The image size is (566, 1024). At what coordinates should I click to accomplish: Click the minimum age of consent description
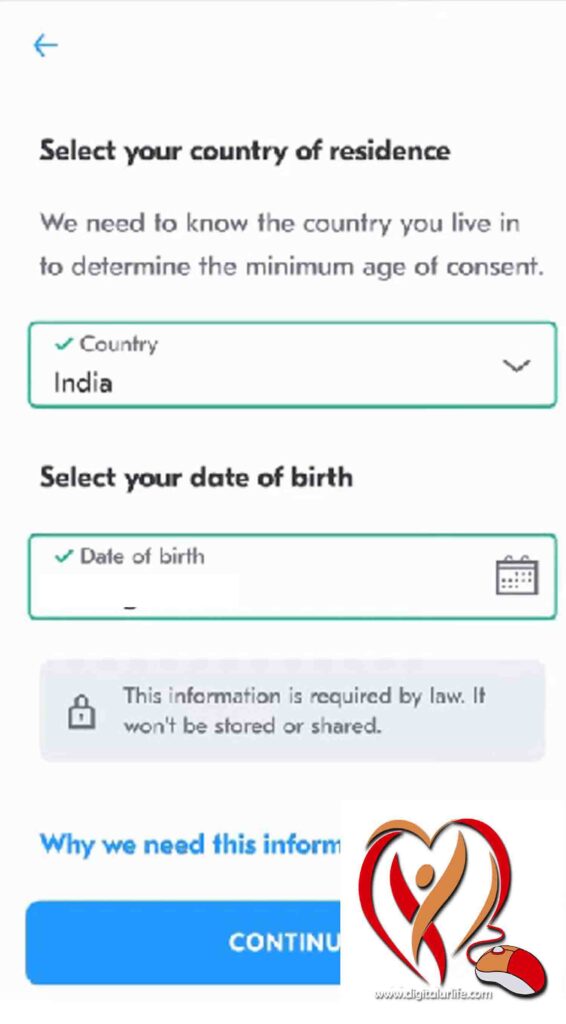pos(291,245)
